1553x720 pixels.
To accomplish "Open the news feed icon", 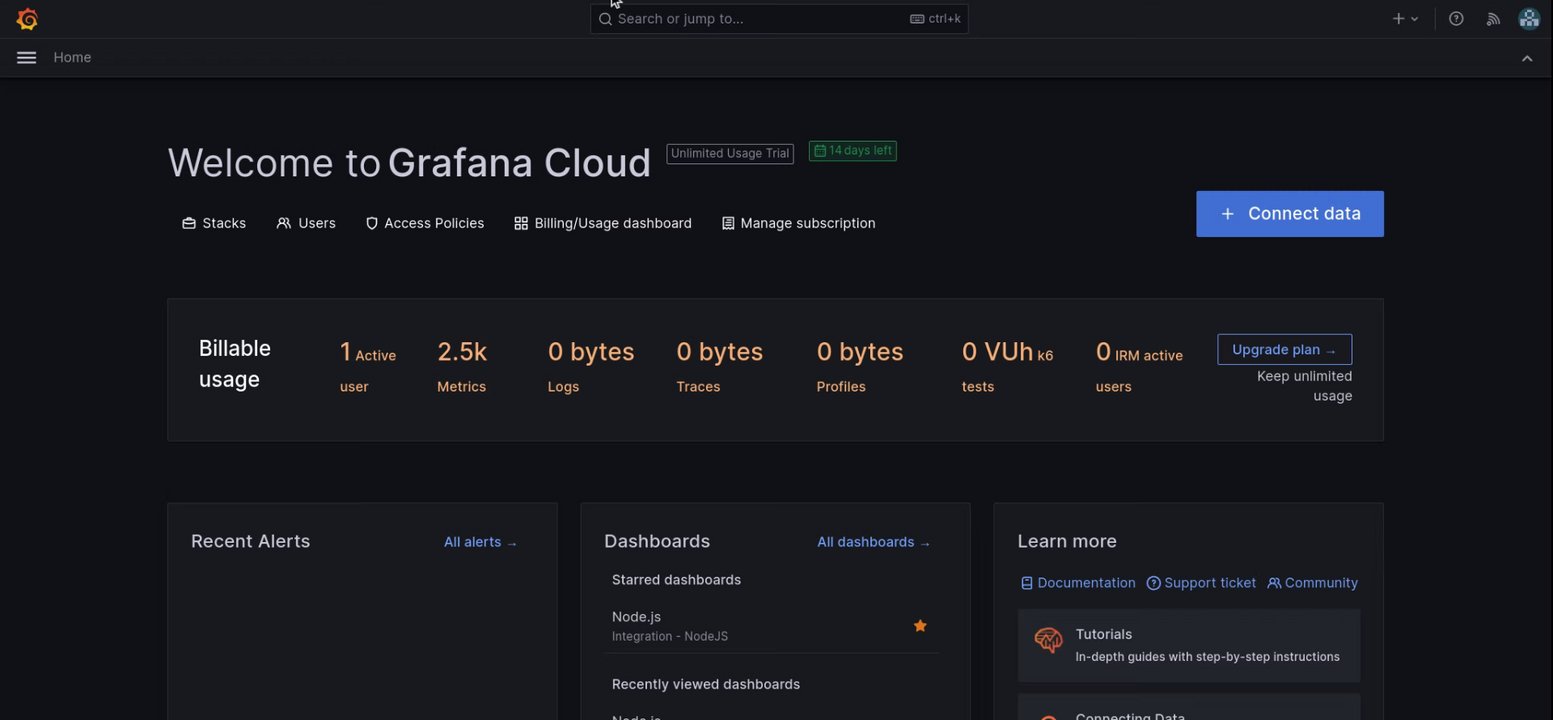I will tap(1493, 19).
